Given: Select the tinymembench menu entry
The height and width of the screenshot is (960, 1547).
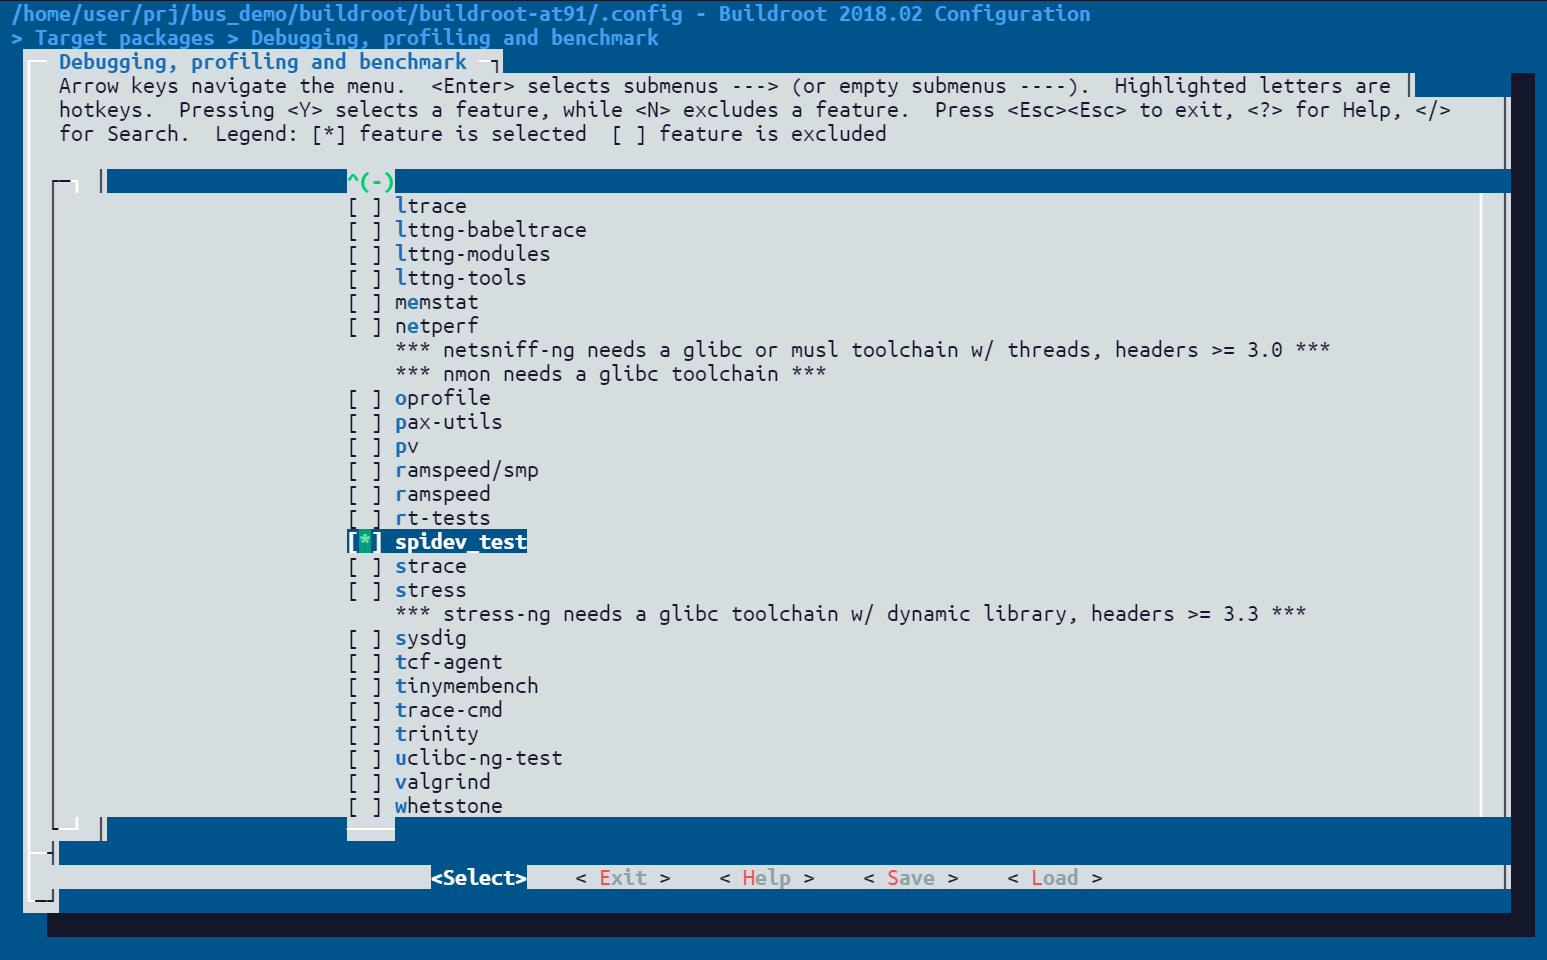Looking at the screenshot, I should click(466, 686).
